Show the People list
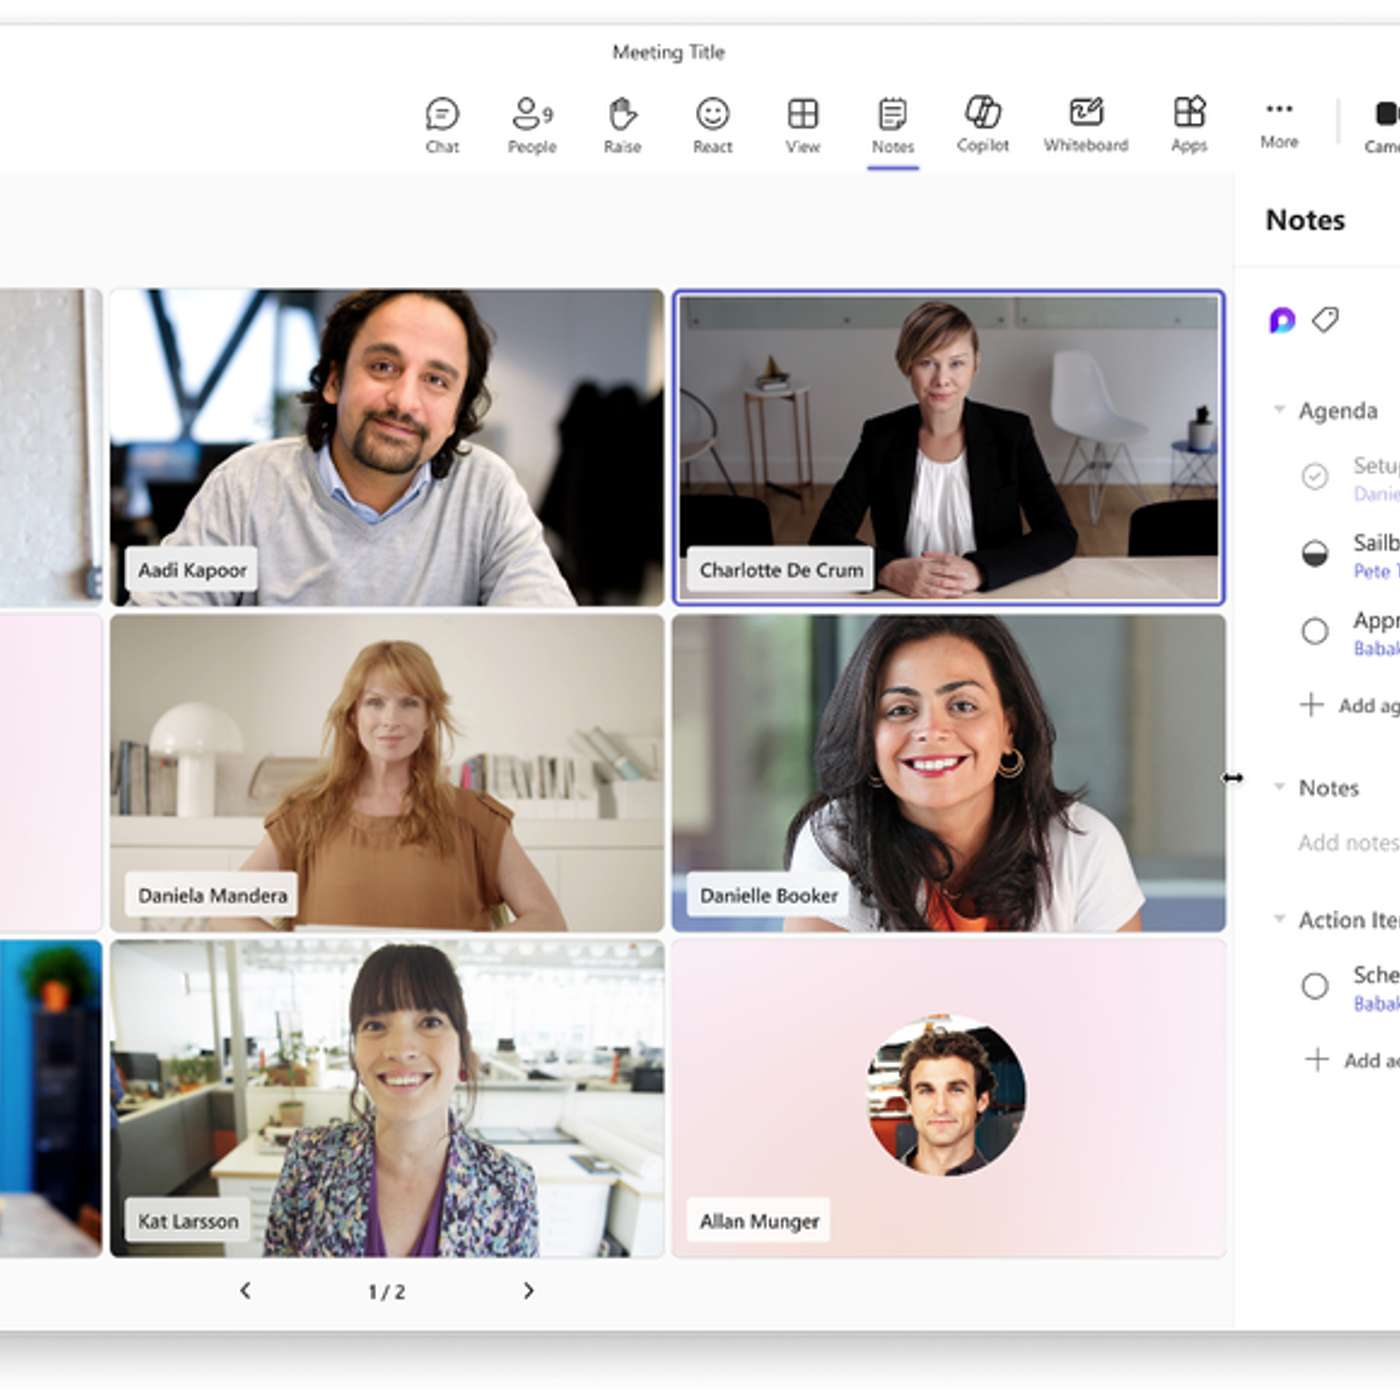The width and height of the screenshot is (1400, 1400). (532, 126)
